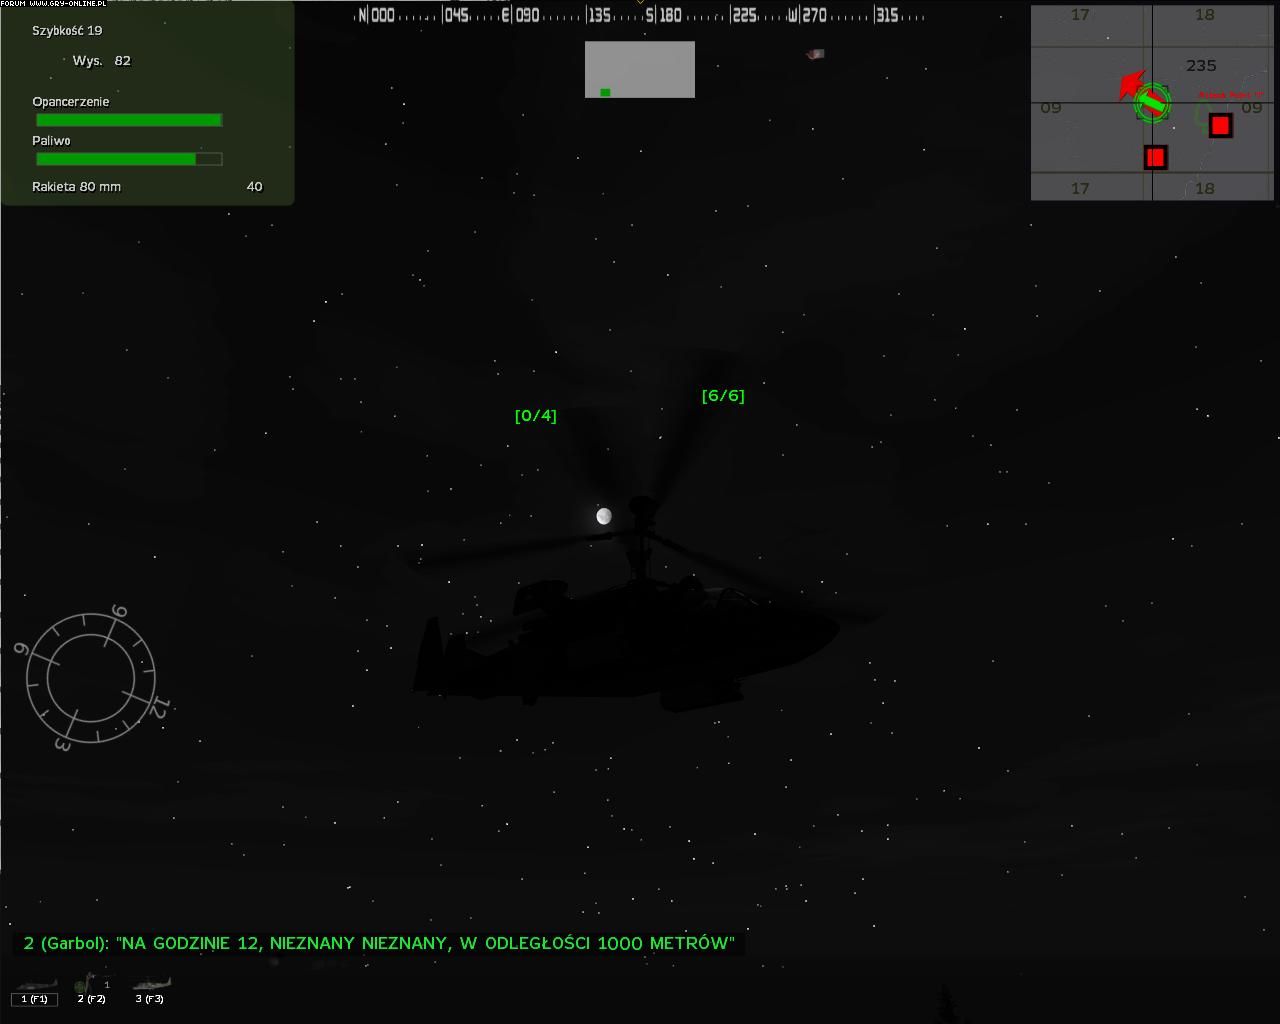Click the clock-direction dial indicator
This screenshot has width=1280, height=1024.
pyautogui.click(x=91, y=678)
